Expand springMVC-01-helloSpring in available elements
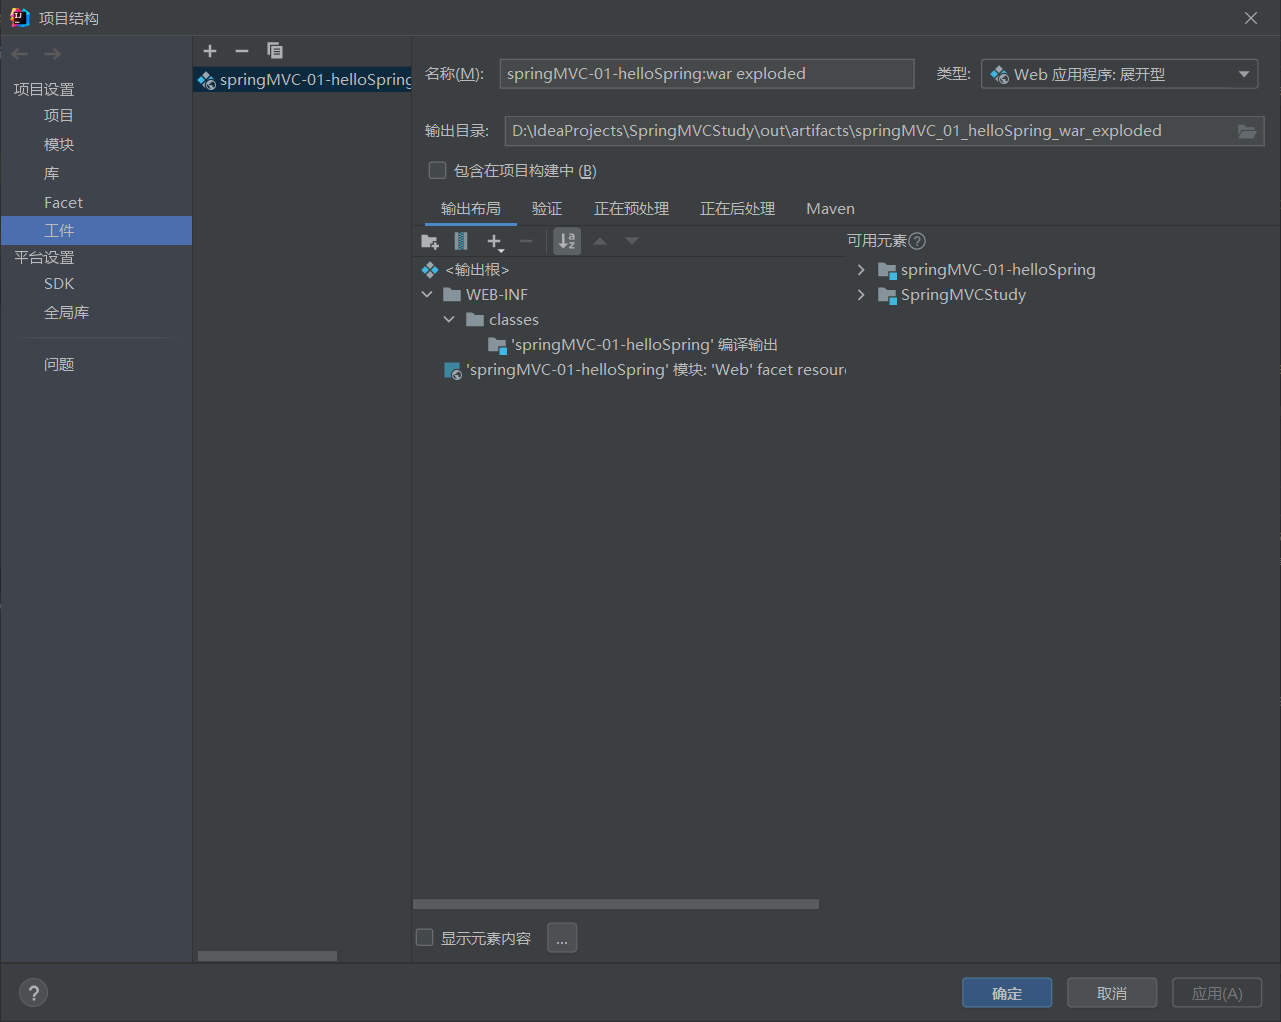 tap(861, 270)
